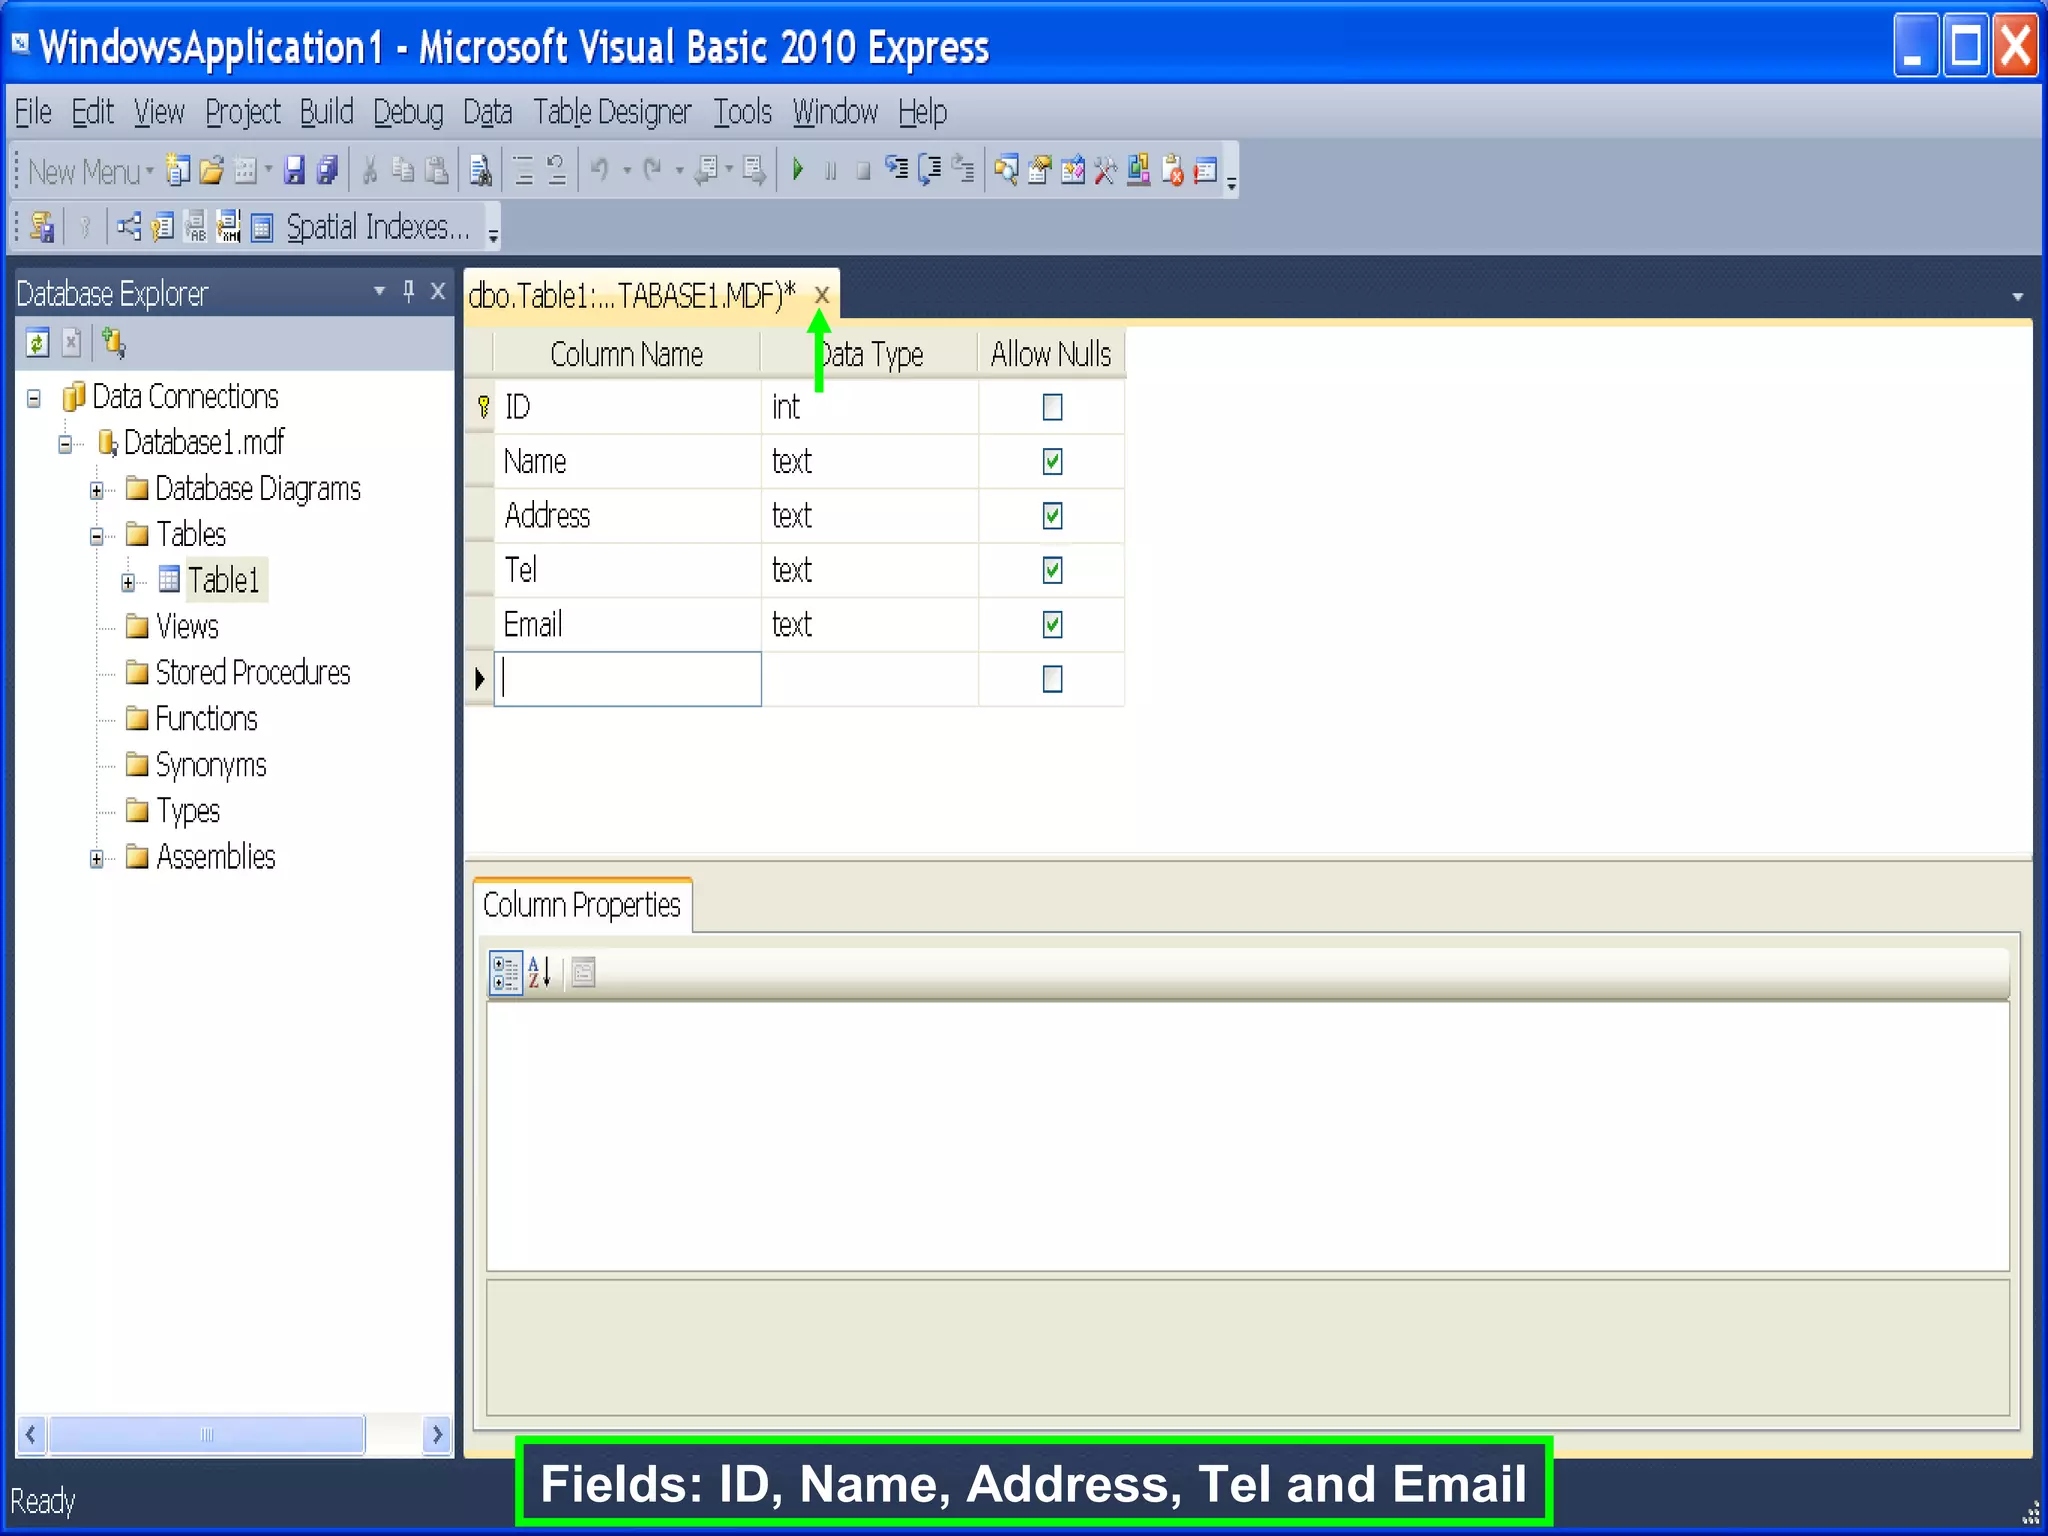Screen dimensions: 2048x1536
Task: Click the Connect to Database icon
Action: 113,344
